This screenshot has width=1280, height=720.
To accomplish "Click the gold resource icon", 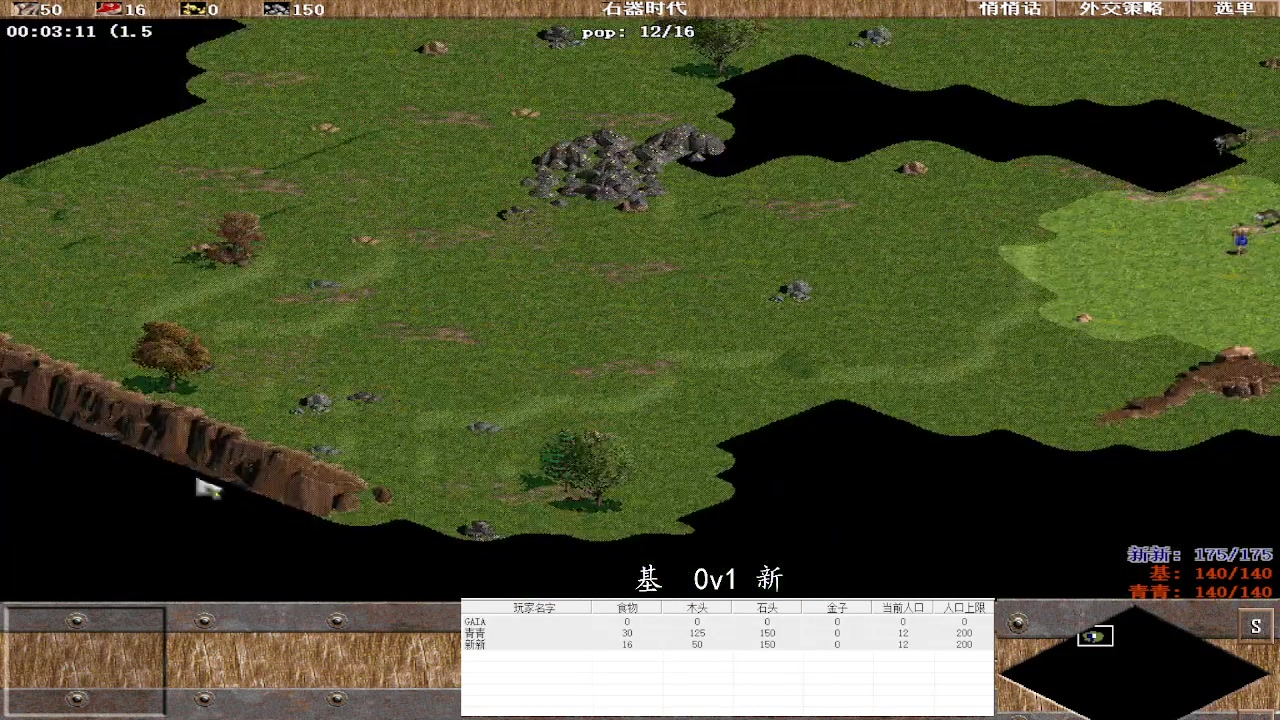I will click(193, 9).
